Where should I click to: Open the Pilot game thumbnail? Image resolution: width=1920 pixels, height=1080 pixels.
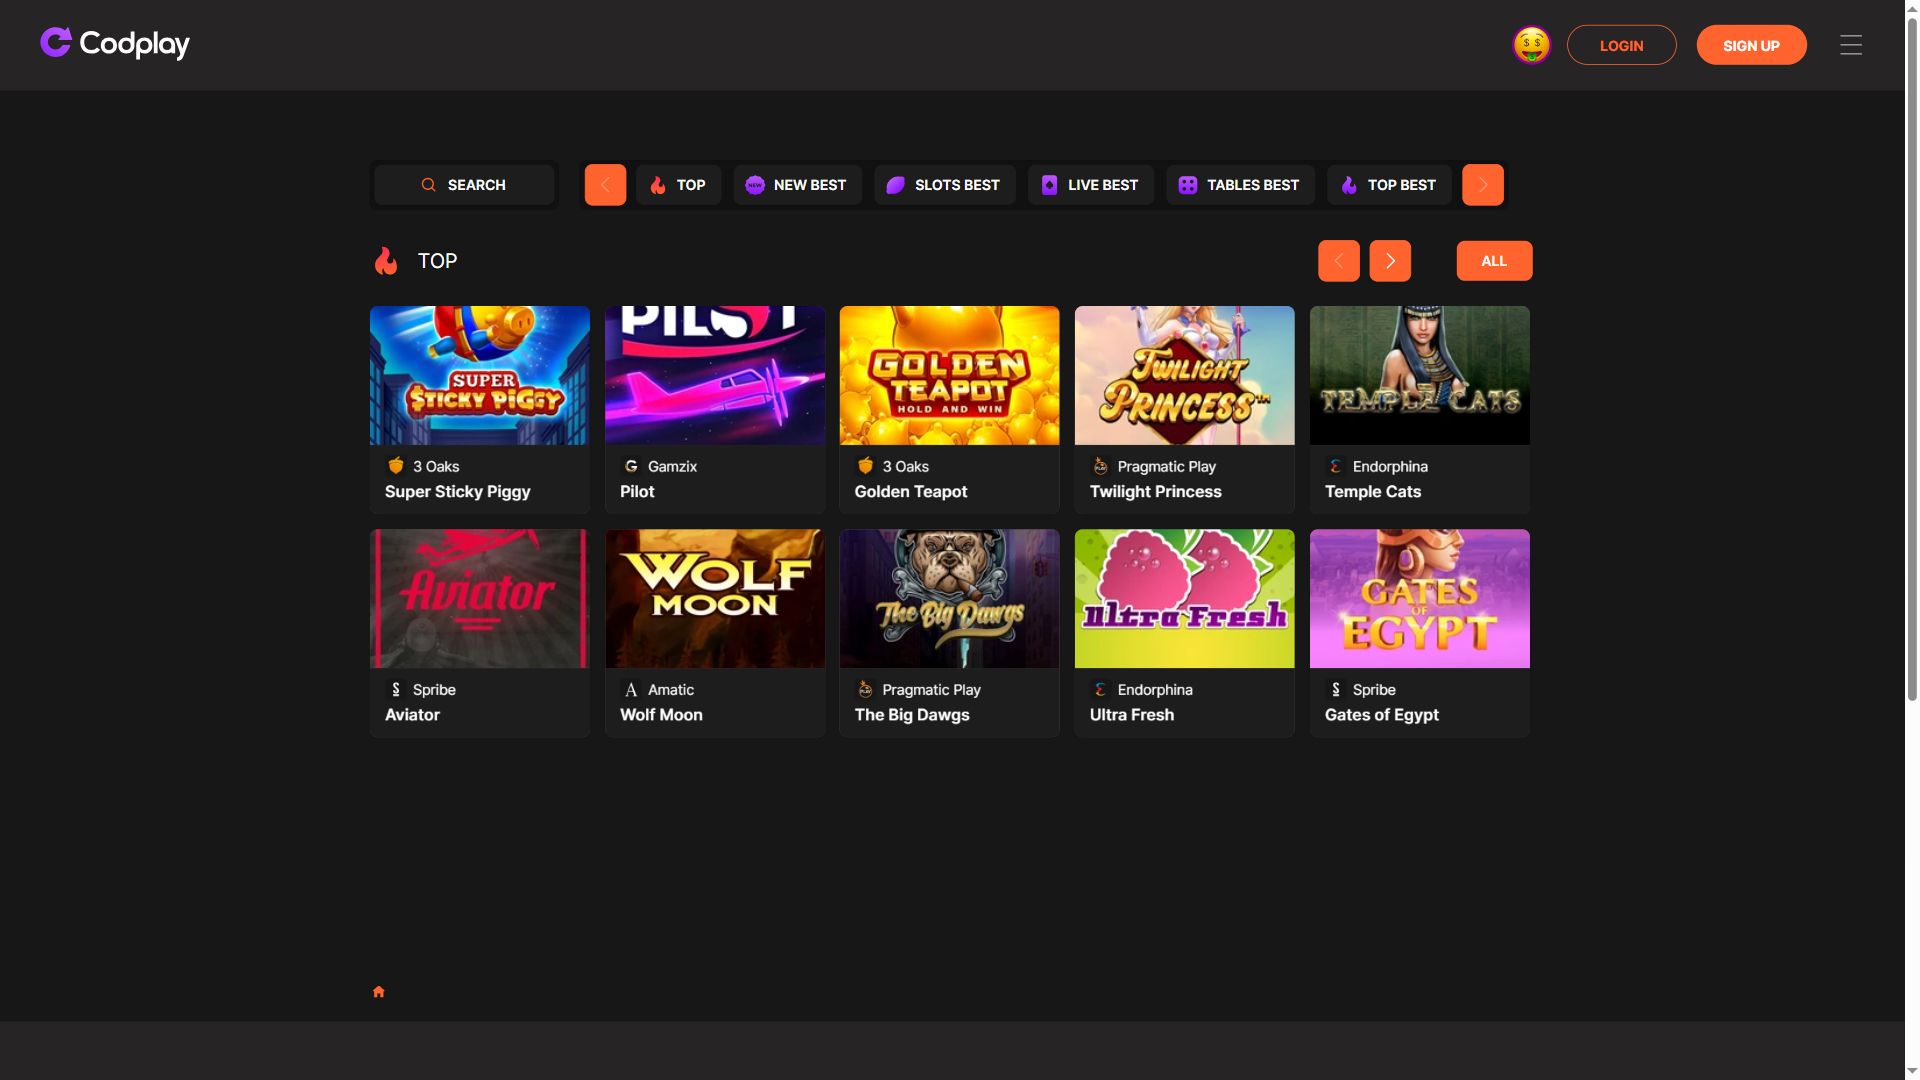(715, 375)
